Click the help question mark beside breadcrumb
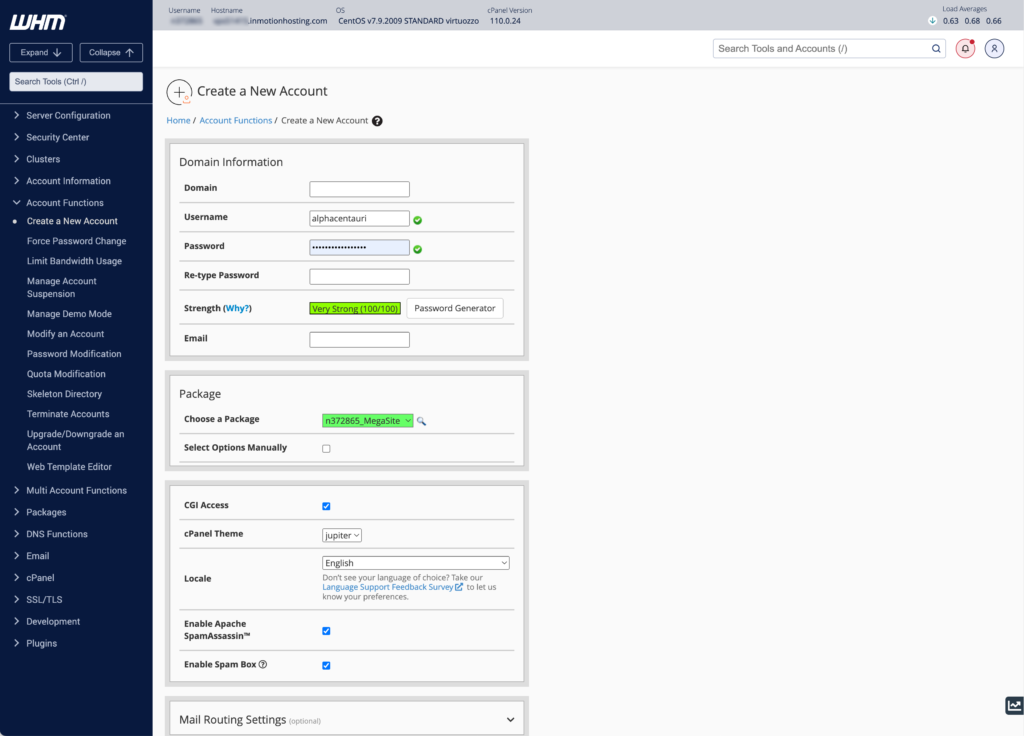The width and height of the screenshot is (1024, 736). click(x=377, y=121)
